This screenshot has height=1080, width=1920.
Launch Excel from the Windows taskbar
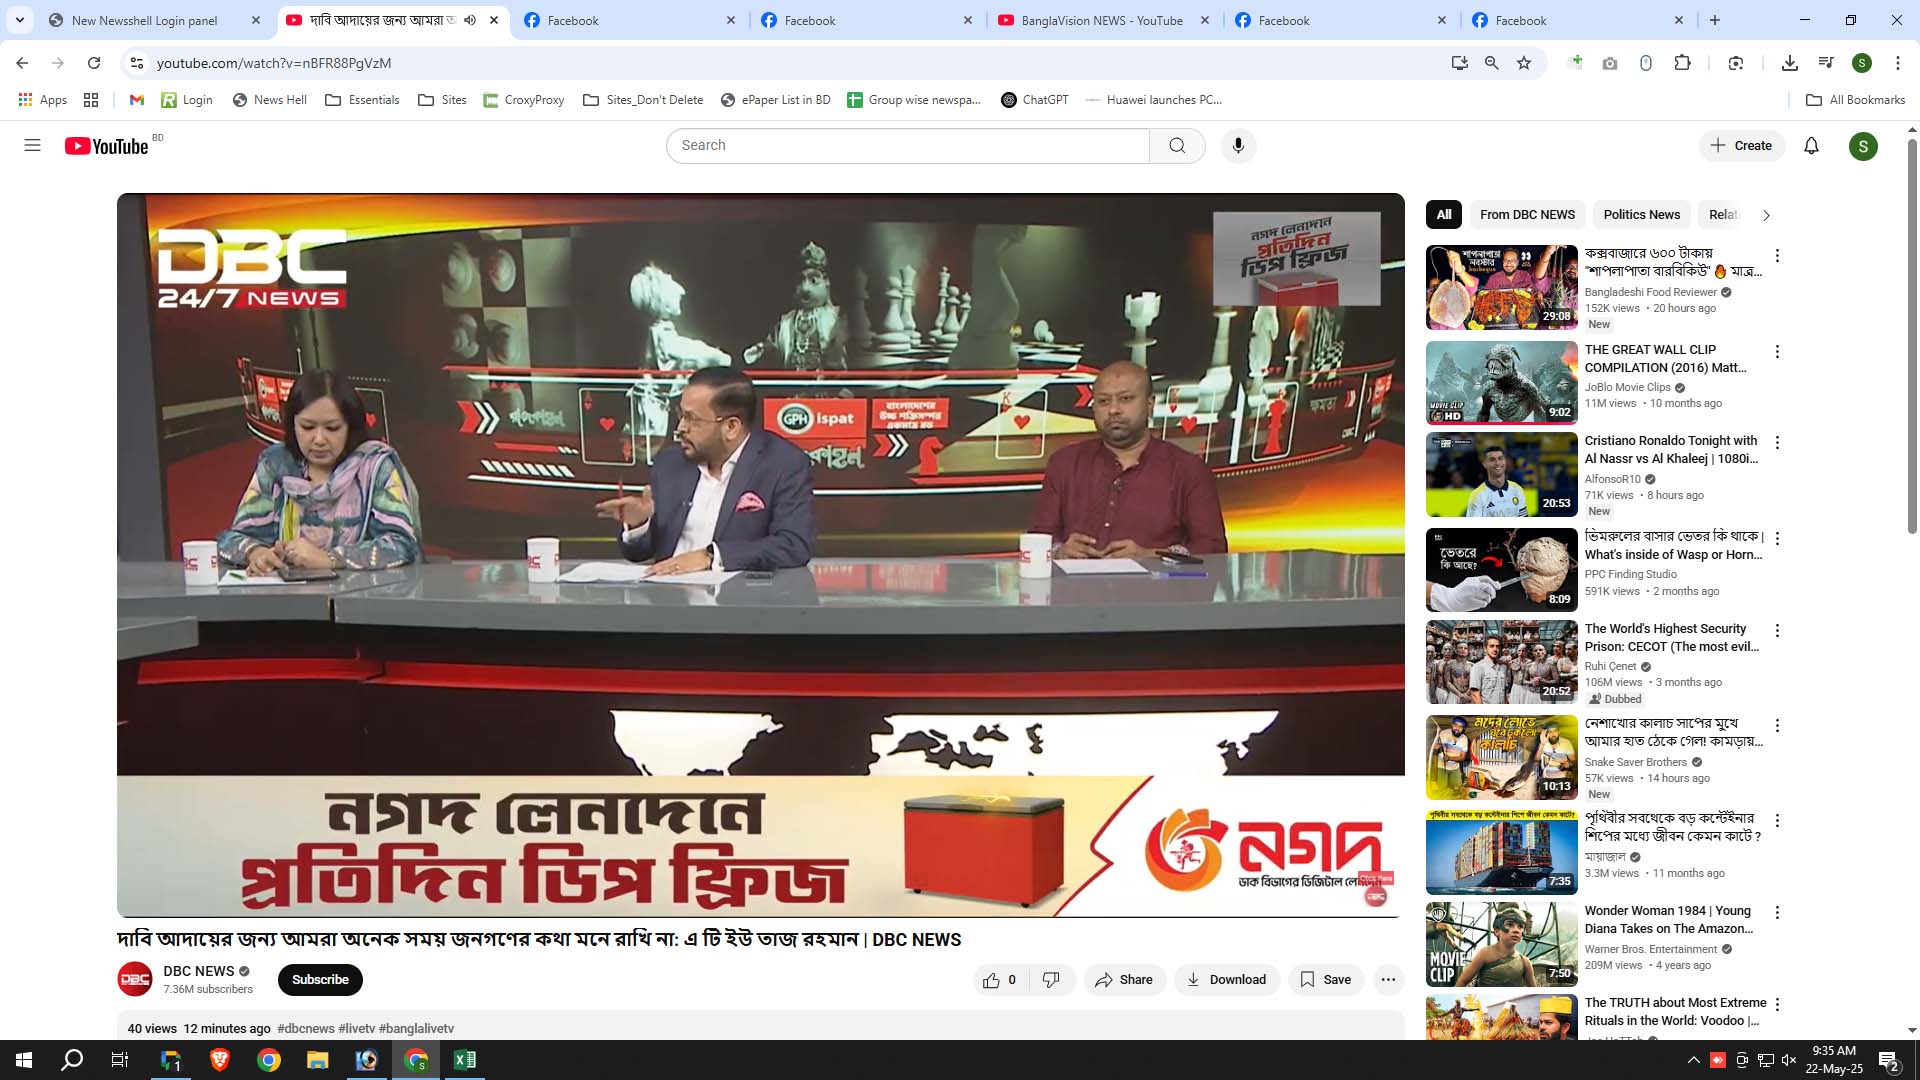tap(465, 1060)
